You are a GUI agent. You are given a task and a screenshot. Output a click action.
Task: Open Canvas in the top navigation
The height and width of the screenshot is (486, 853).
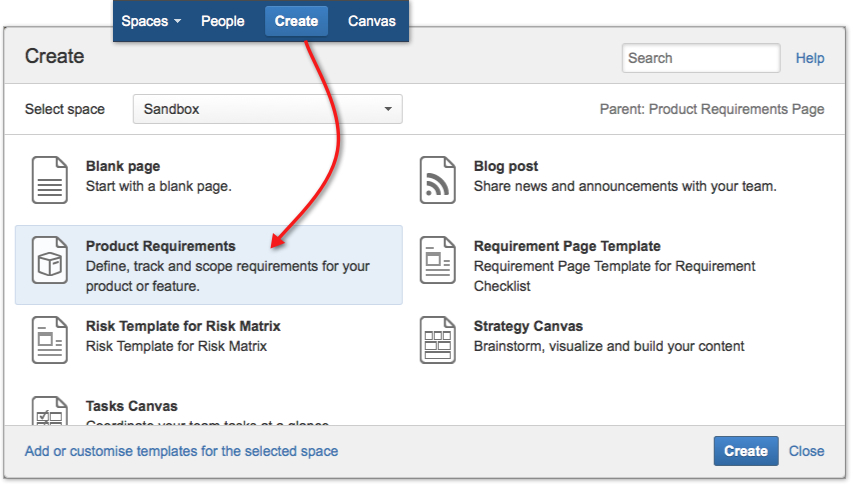(x=371, y=21)
